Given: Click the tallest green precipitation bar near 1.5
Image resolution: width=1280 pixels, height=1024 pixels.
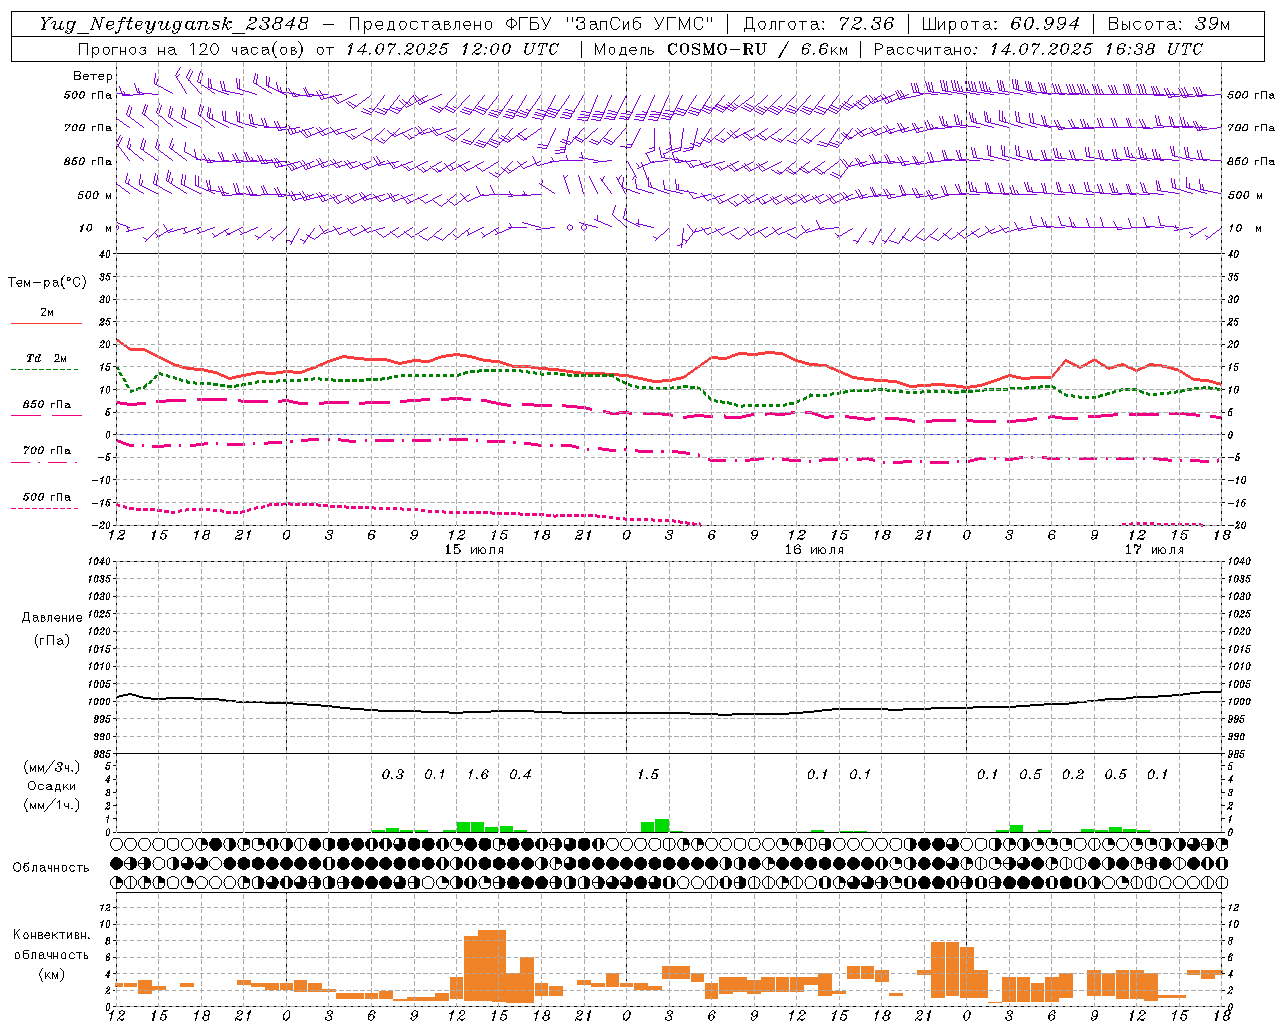Looking at the screenshot, I should tap(662, 825).
